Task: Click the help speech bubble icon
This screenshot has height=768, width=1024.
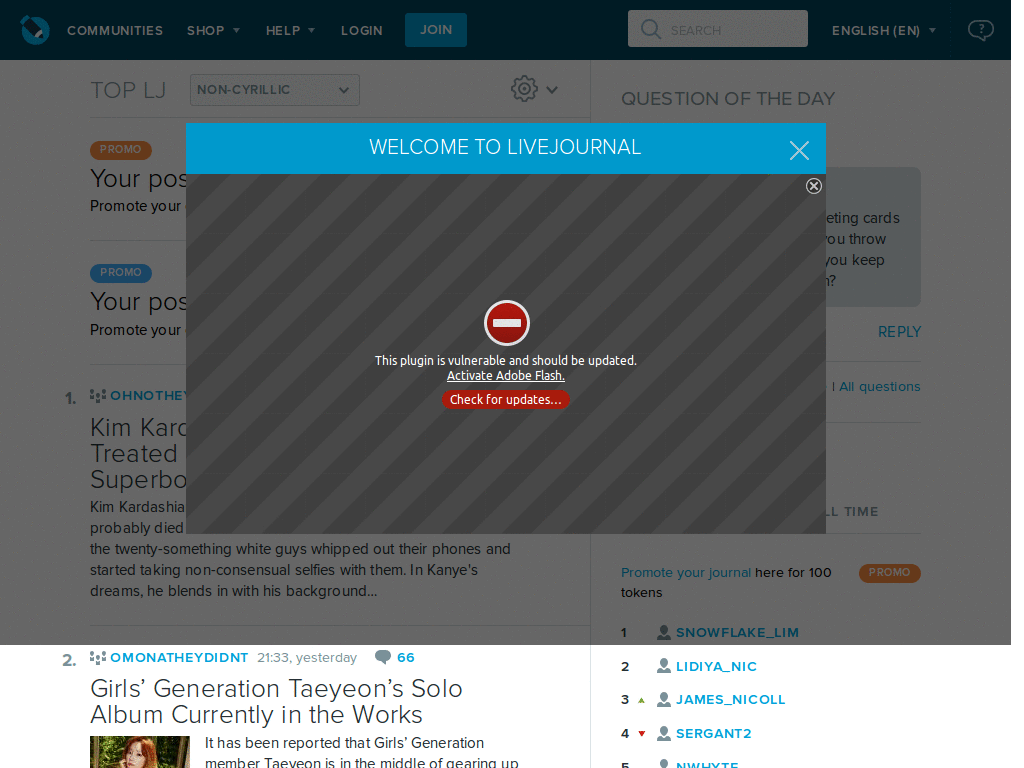Action: tap(980, 30)
